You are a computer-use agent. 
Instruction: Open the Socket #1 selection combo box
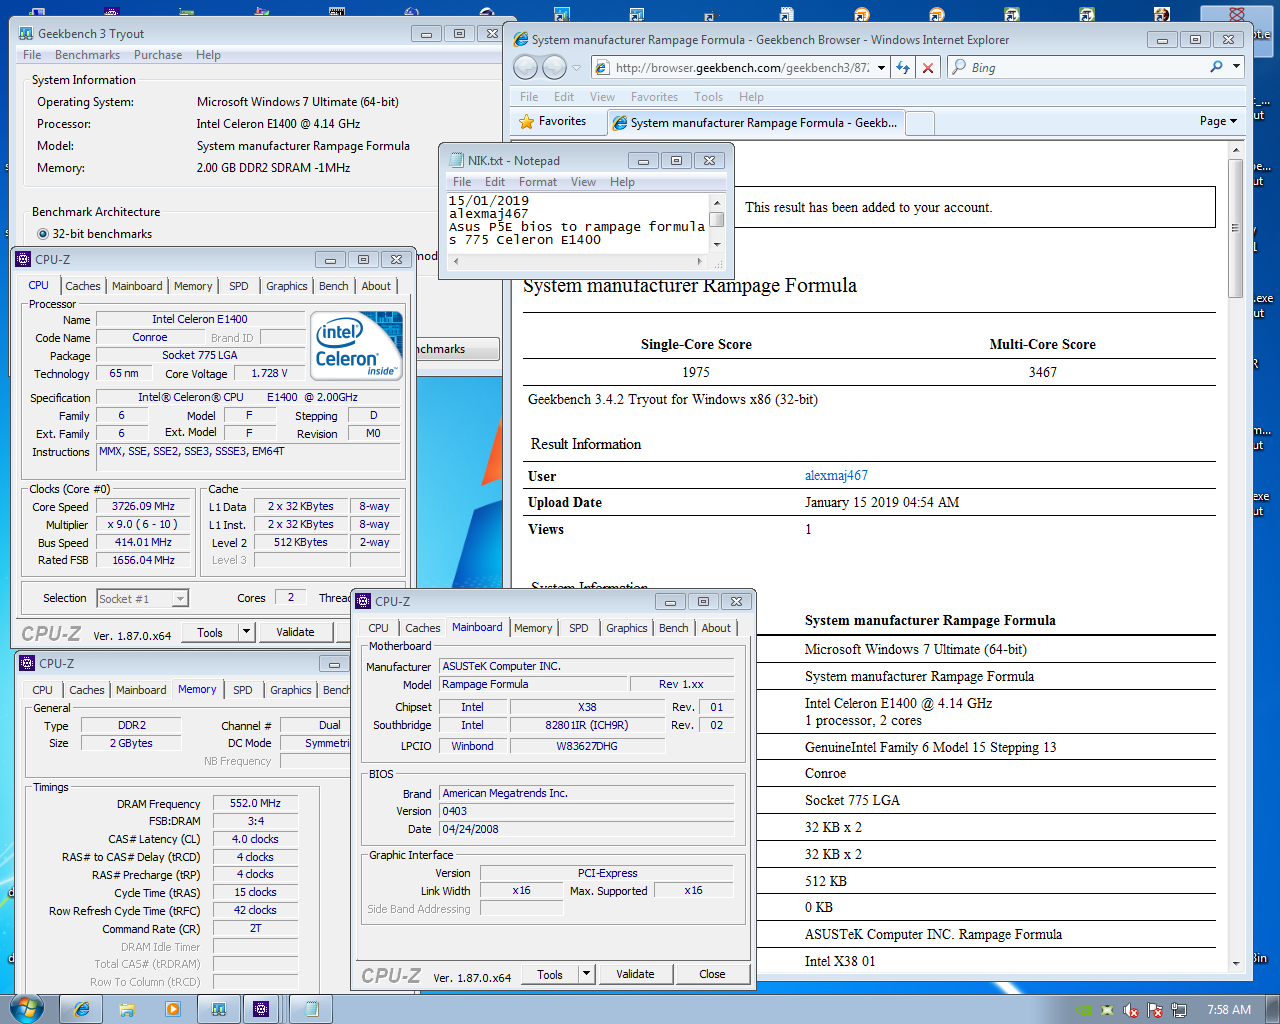[x=142, y=598]
